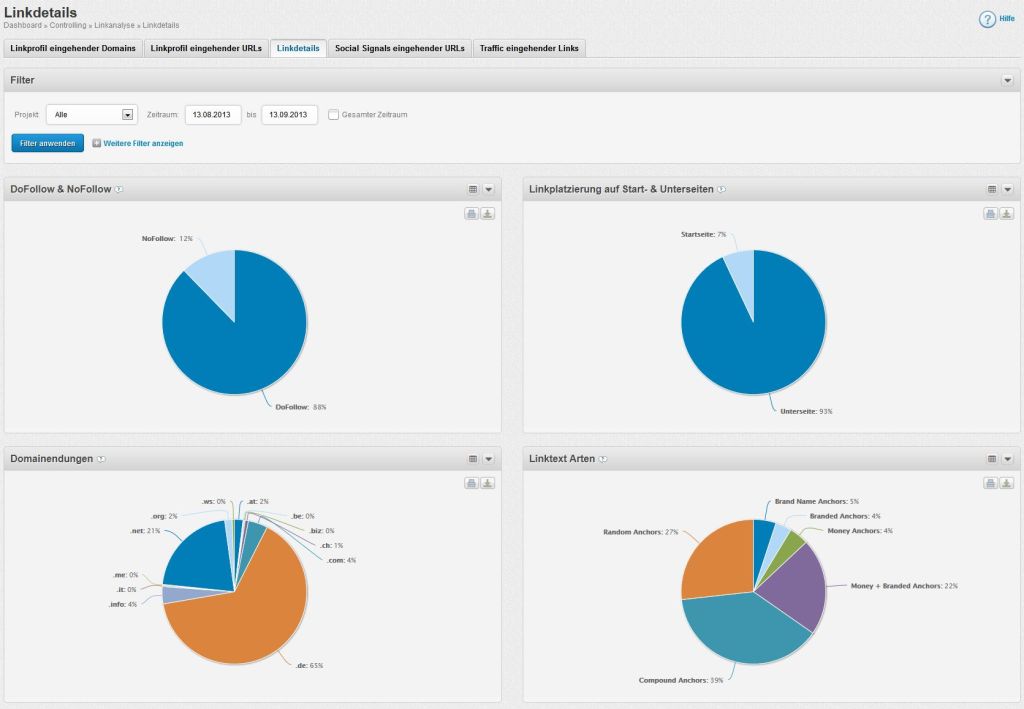This screenshot has width=1024, height=709.
Task: Click Filter anwenden button
Action: pyautogui.click(x=48, y=143)
